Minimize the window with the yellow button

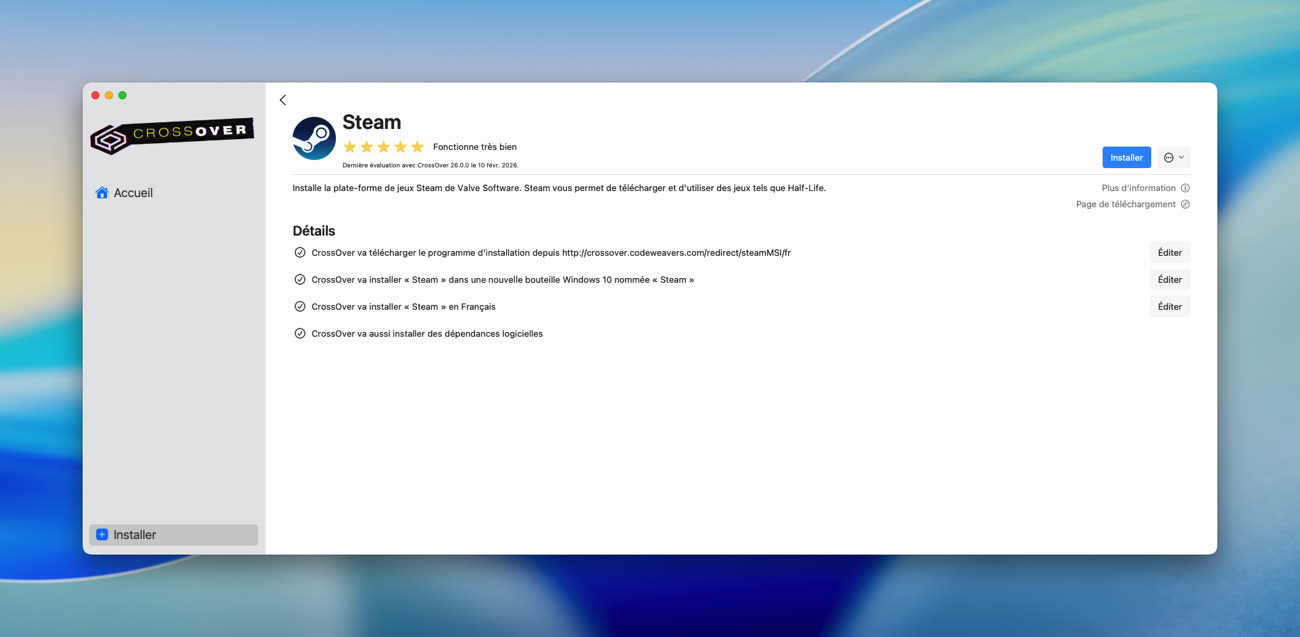[x=109, y=95]
